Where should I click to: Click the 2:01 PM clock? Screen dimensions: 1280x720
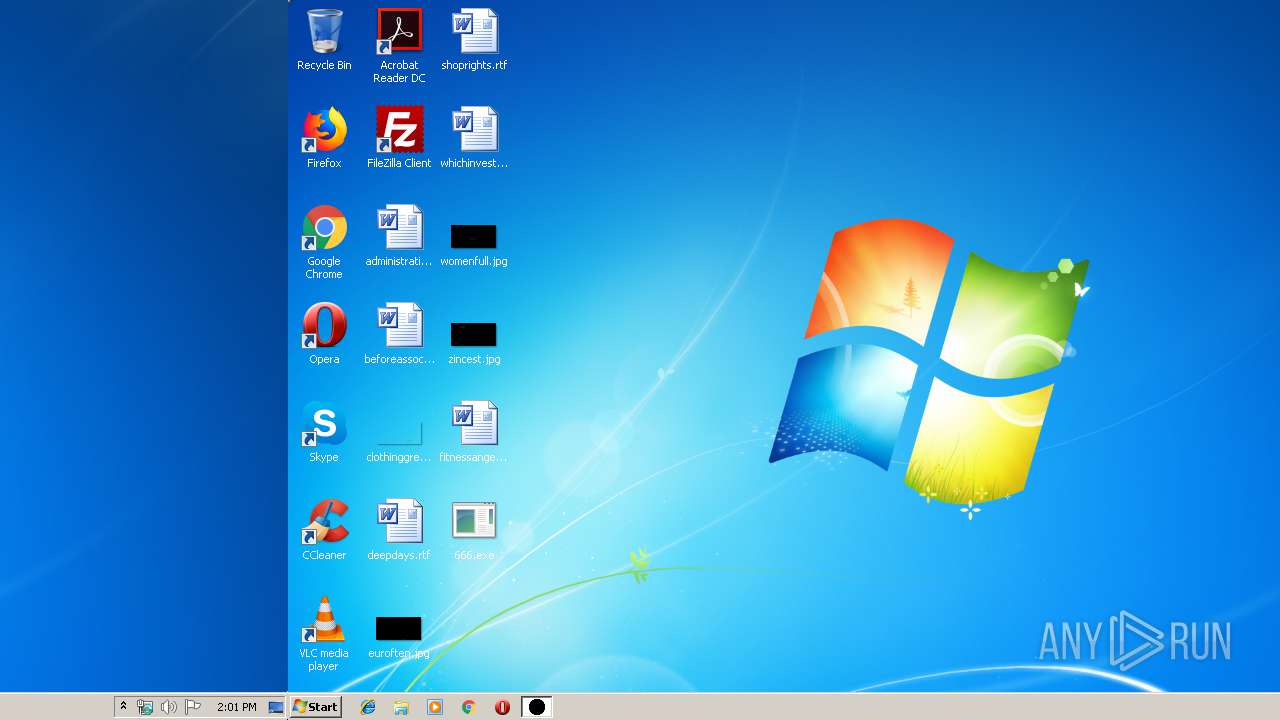pyautogui.click(x=237, y=707)
